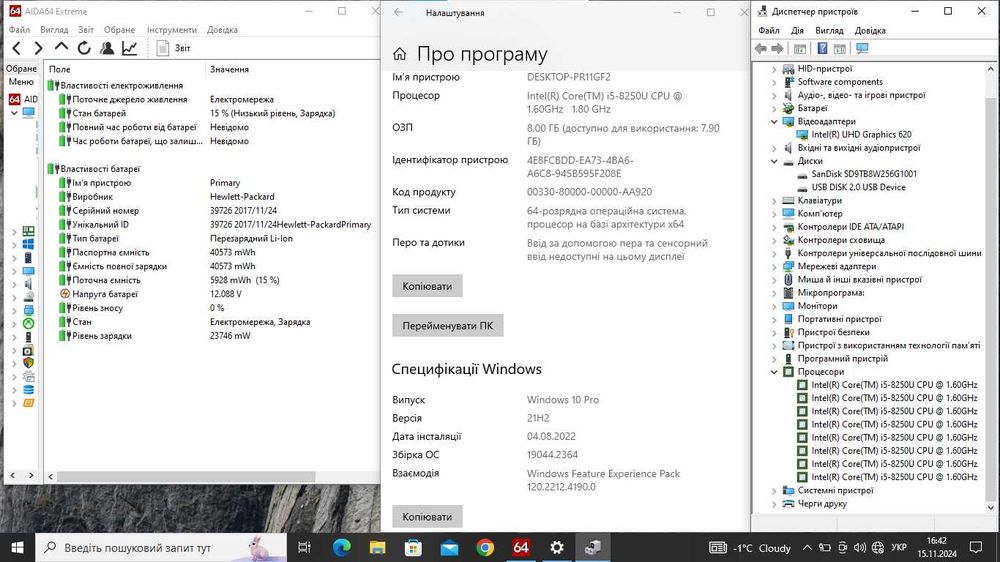The width and height of the screenshot is (1000, 562).
Task: Click Device Manager forward arrow icon
Action: [777, 48]
